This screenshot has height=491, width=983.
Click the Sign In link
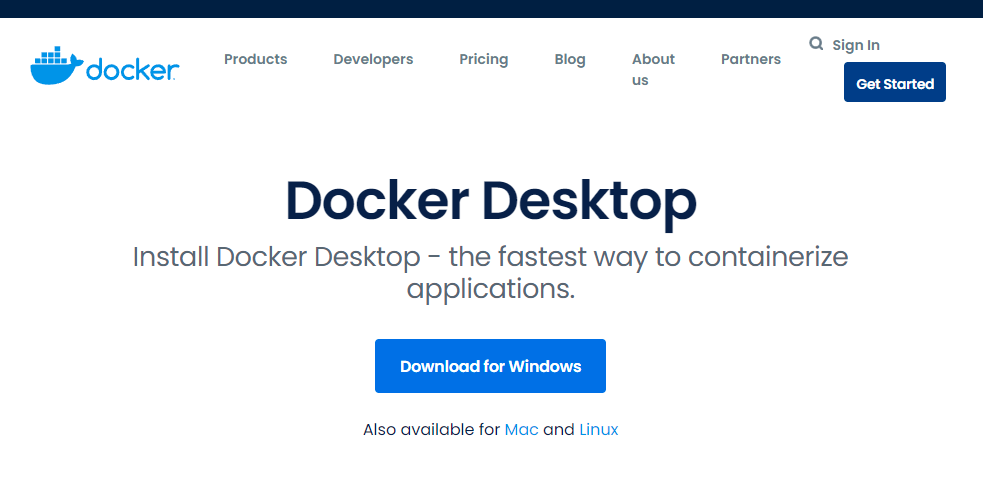pyautogui.click(x=856, y=45)
